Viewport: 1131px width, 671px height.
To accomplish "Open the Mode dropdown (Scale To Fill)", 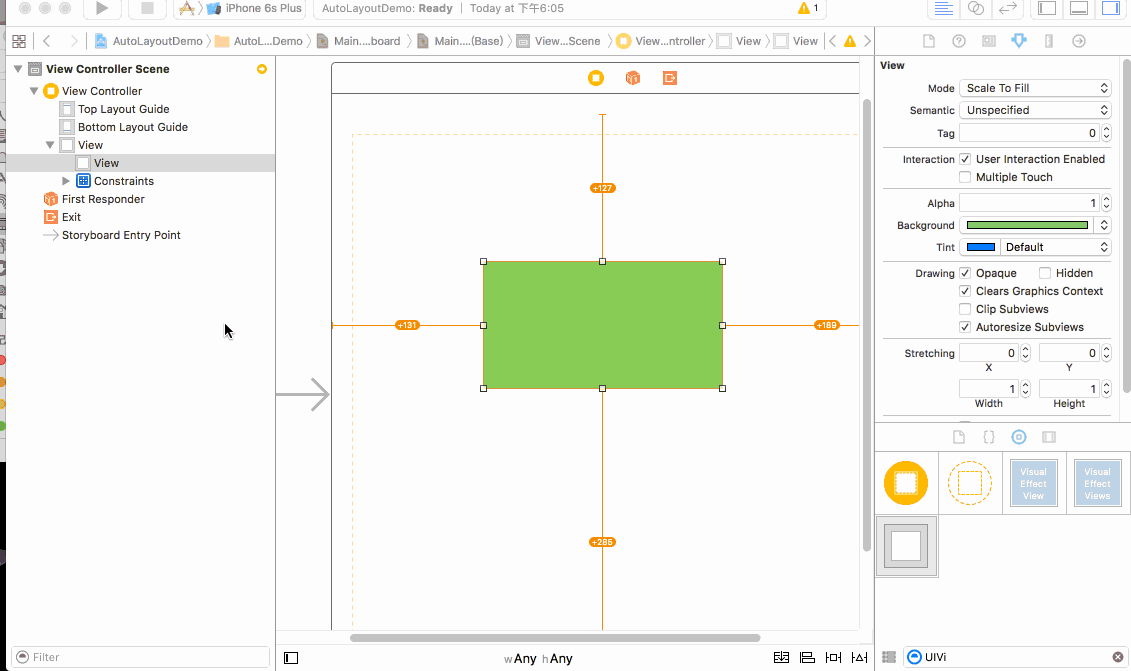I will 1035,88.
